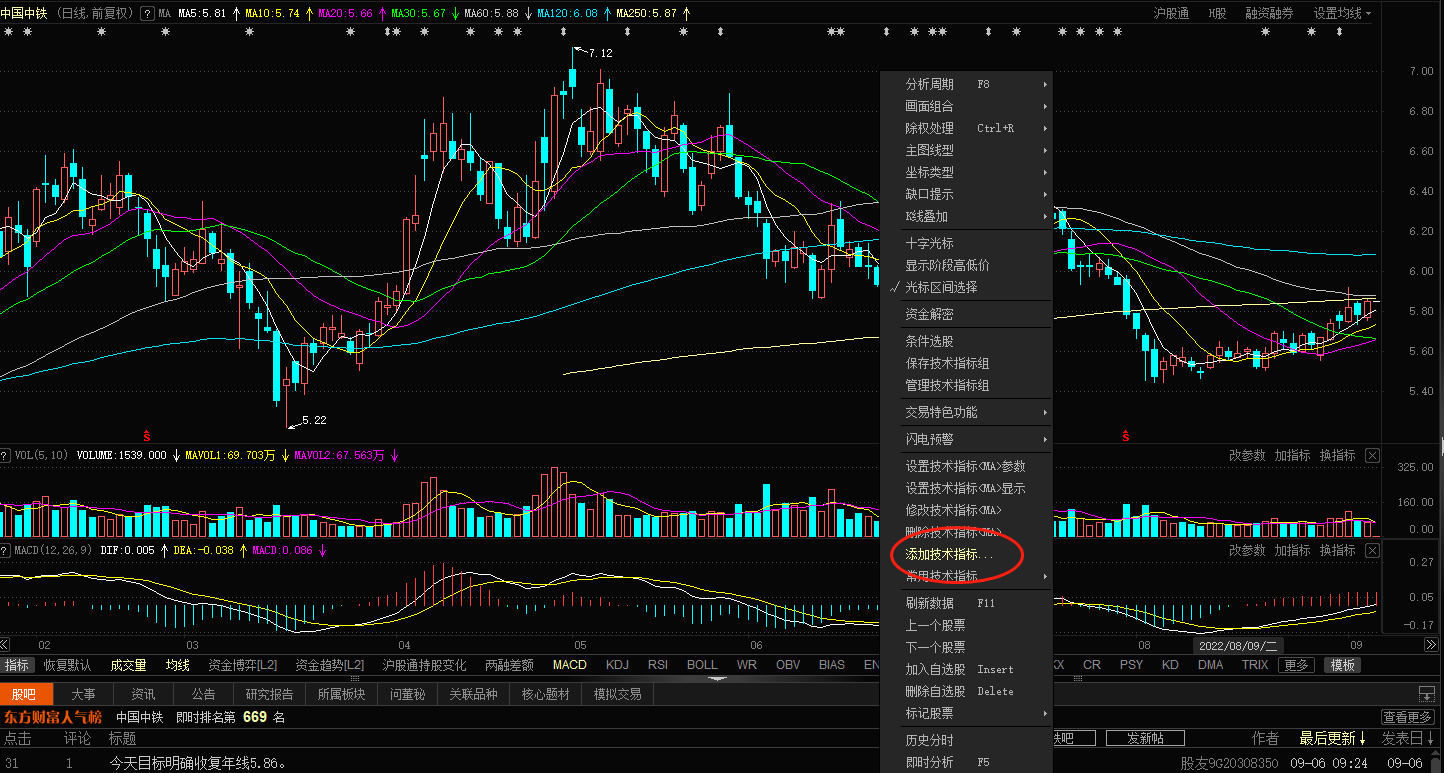Click the VOL indicator help icon
The image size is (1444, 773).
6,455
